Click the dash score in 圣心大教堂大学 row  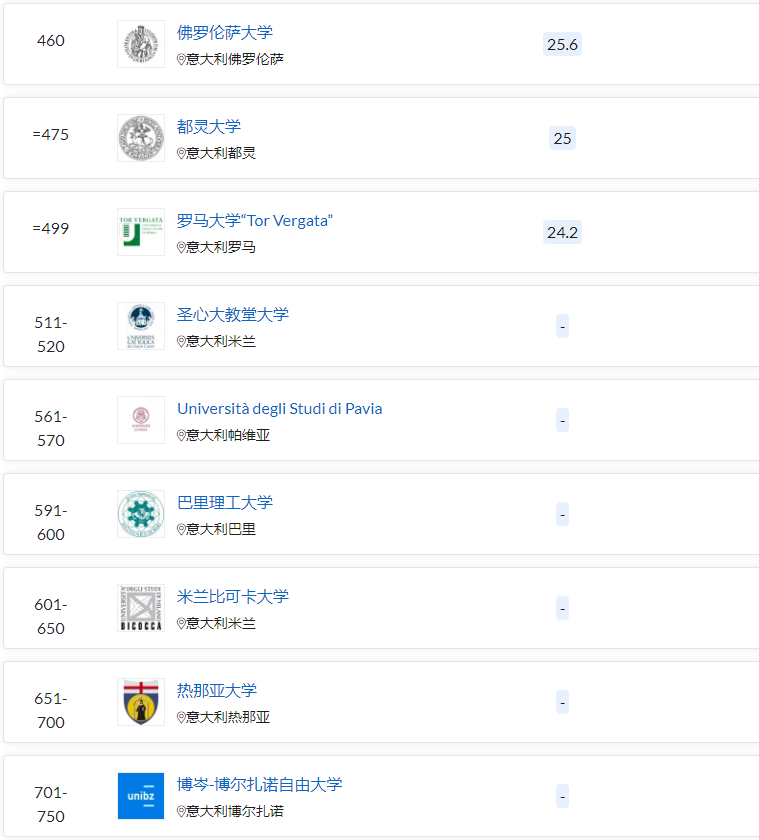[562, 326]
